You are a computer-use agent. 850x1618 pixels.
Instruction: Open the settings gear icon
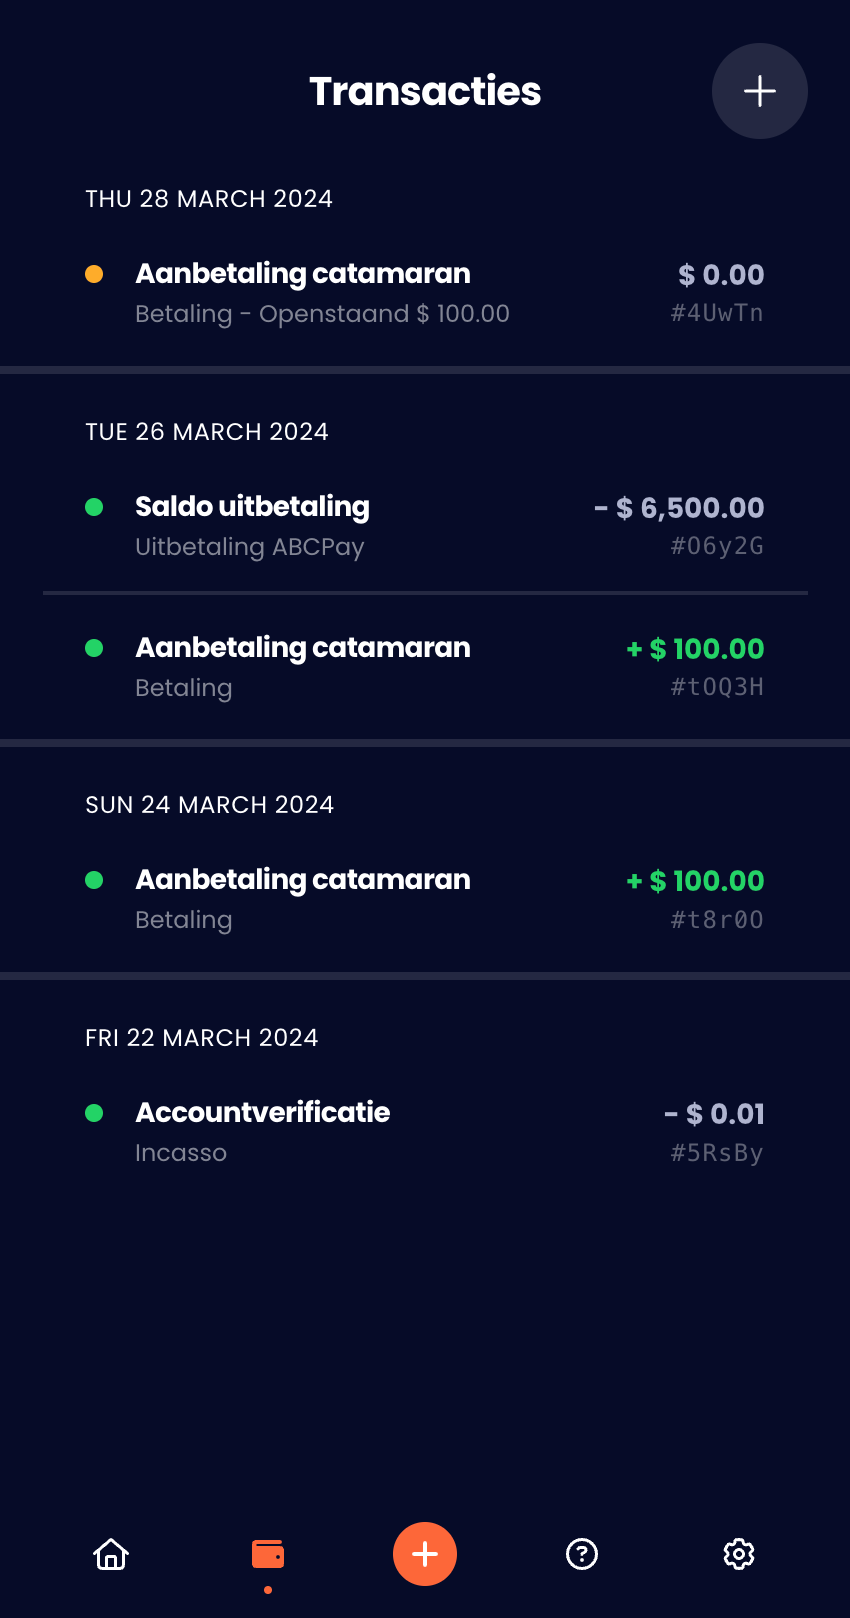click(x=738, y=1554)
